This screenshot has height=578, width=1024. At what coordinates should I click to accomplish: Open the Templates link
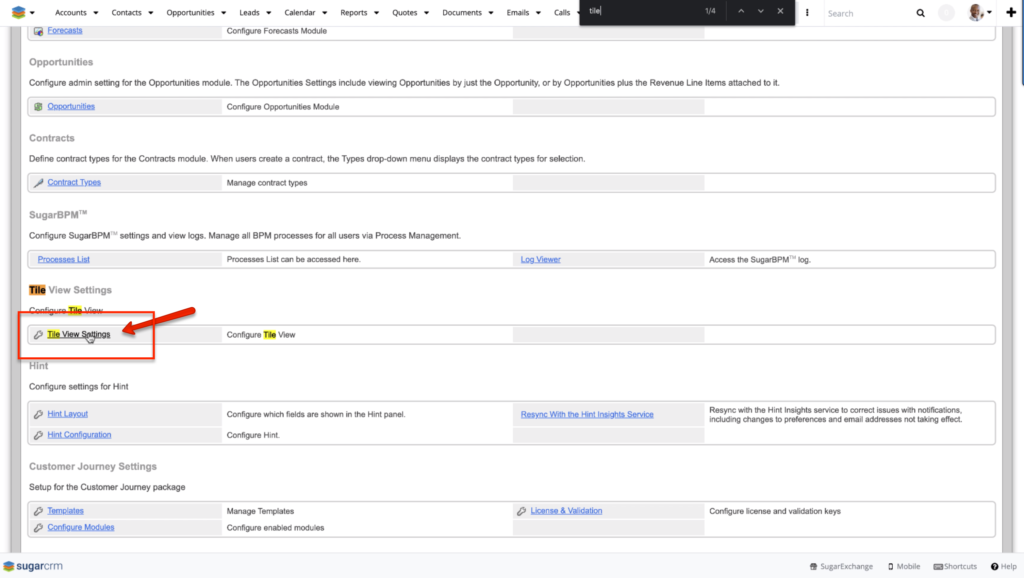pyautogui.click(x=65, y=511)
